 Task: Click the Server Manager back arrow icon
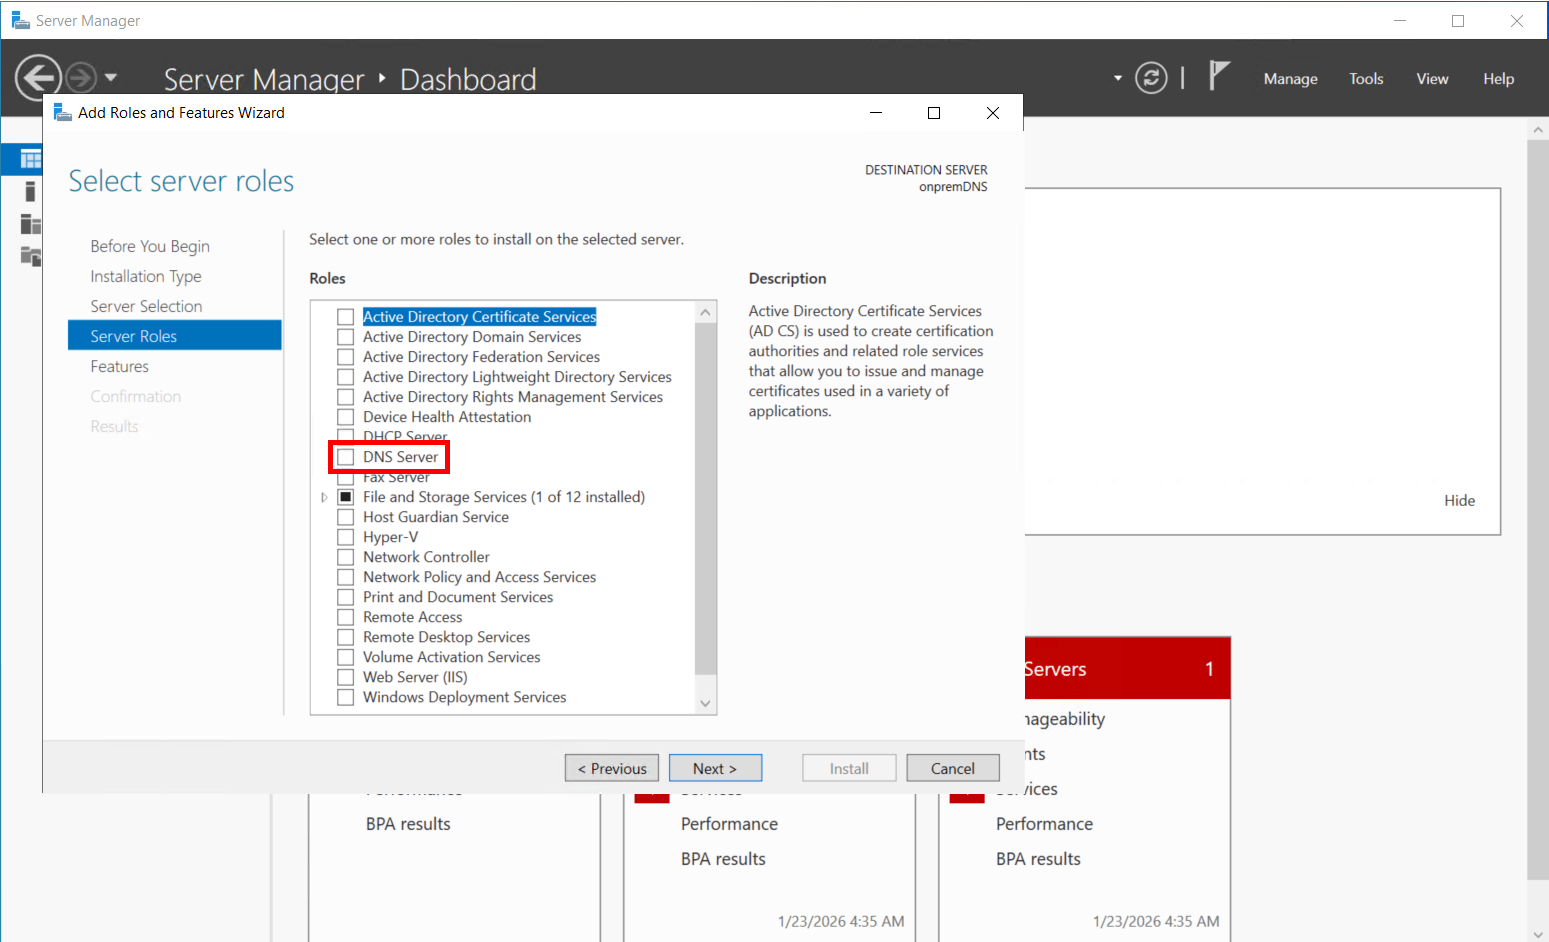(38, 77)
